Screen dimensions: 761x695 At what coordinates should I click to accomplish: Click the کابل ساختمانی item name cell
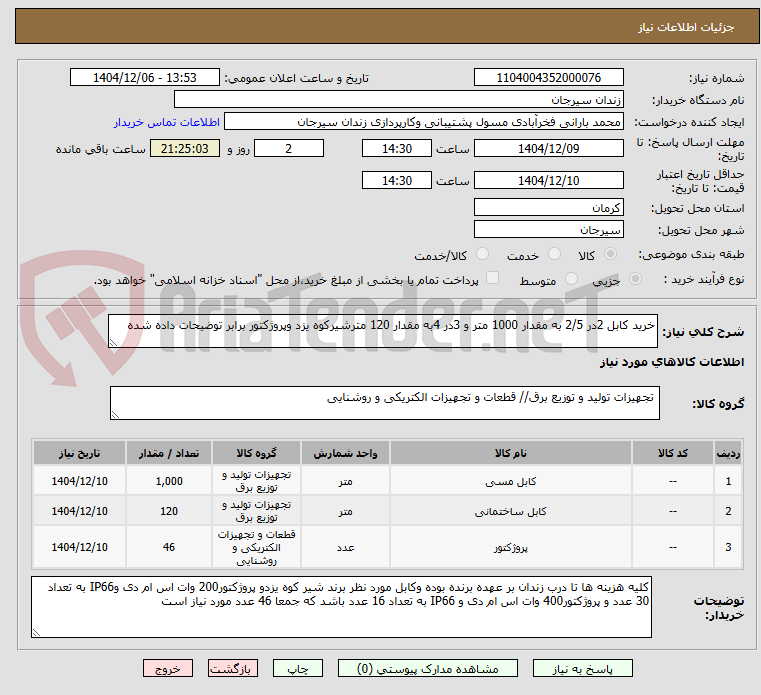pyautogui.click(x=511, y=511)
